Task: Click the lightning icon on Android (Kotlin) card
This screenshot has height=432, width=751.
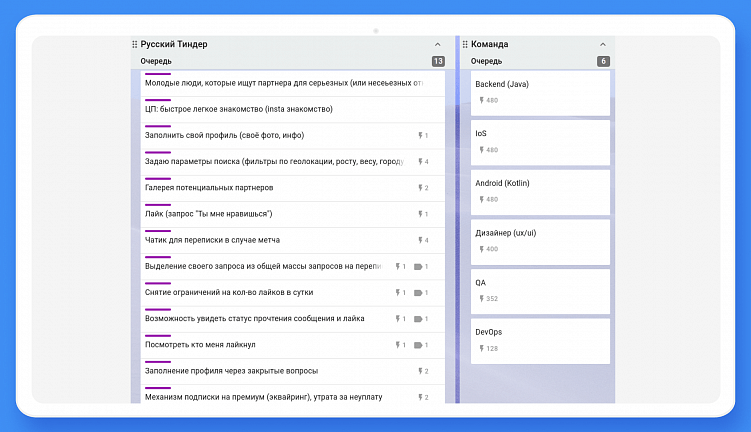Action: click(x=482, y=199)
